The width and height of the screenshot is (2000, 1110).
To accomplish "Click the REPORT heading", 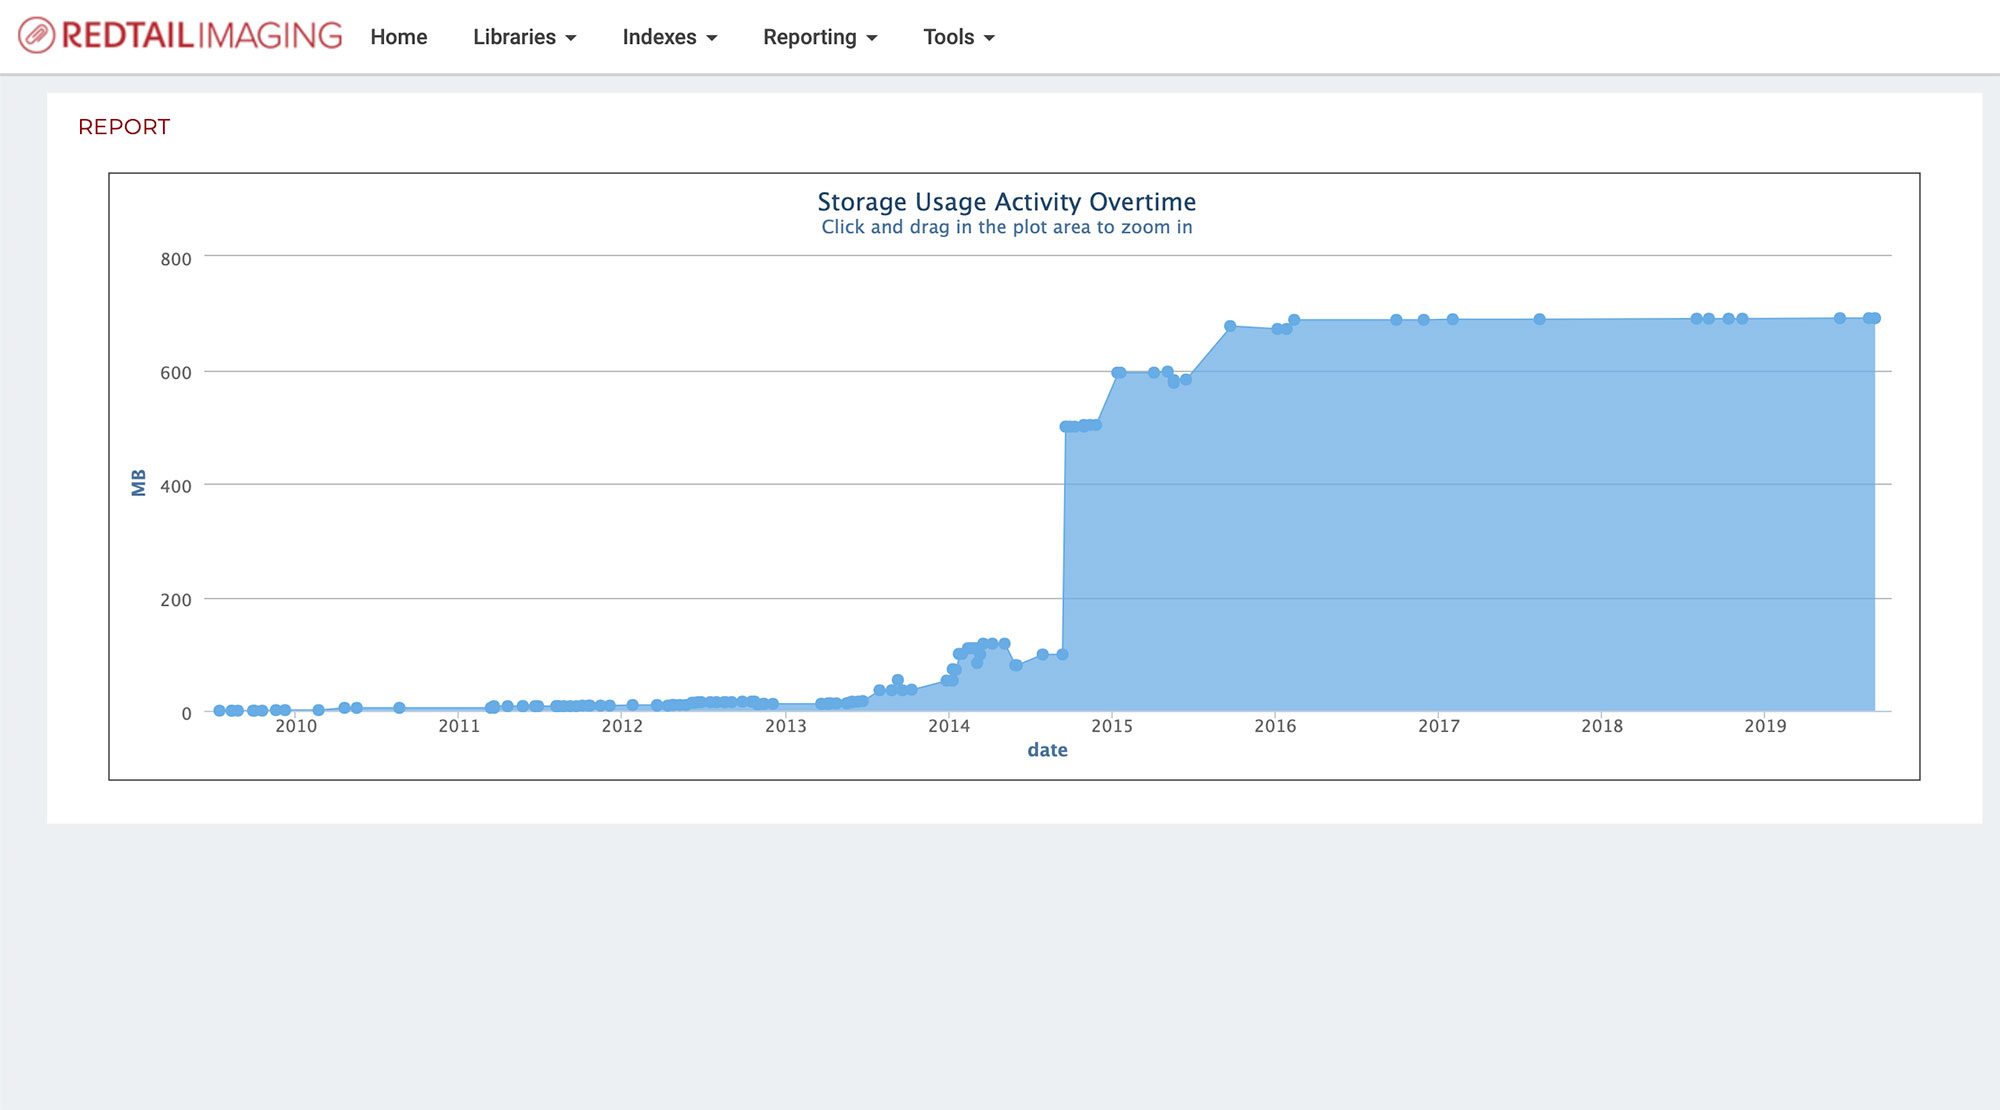I will tap(124, 127).
